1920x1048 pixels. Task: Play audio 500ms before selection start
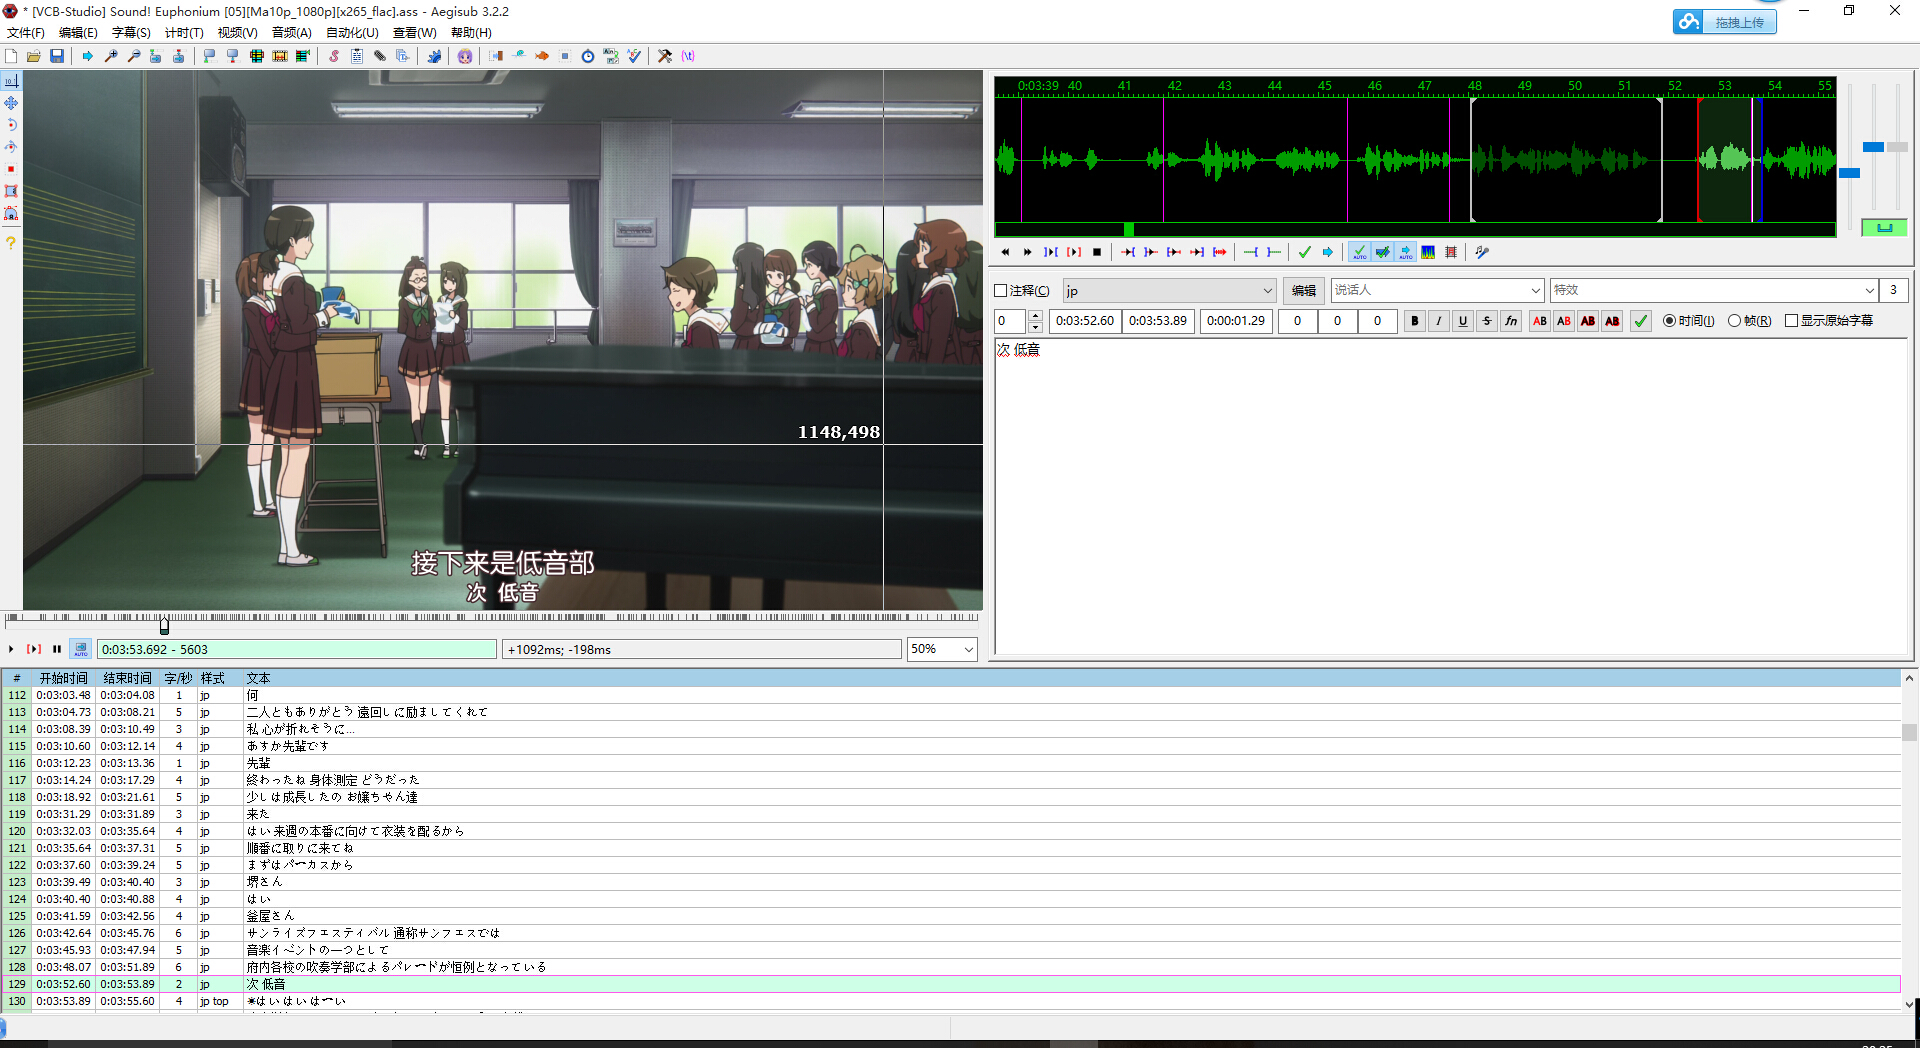[1128, 252]
